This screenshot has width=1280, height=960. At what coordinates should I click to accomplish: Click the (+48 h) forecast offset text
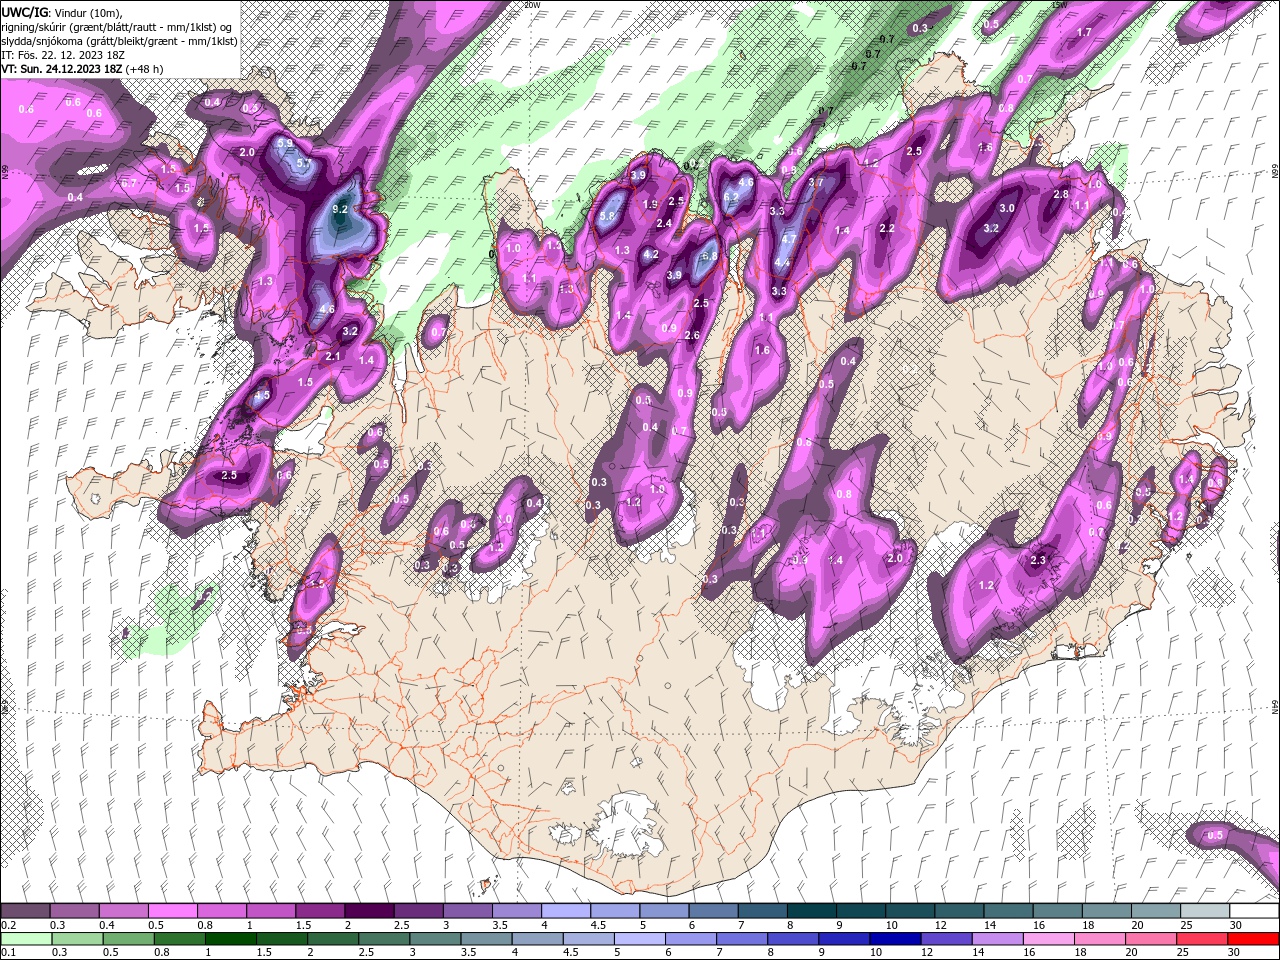(x=145, y=69)
